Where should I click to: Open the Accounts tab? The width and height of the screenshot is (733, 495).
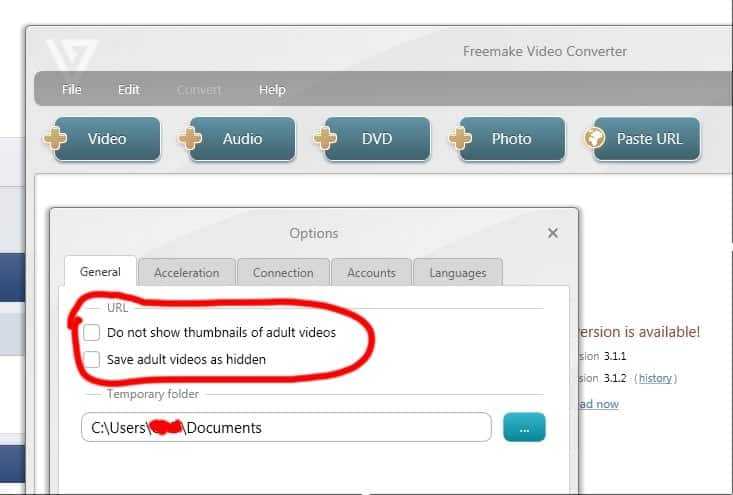(371, 273)
